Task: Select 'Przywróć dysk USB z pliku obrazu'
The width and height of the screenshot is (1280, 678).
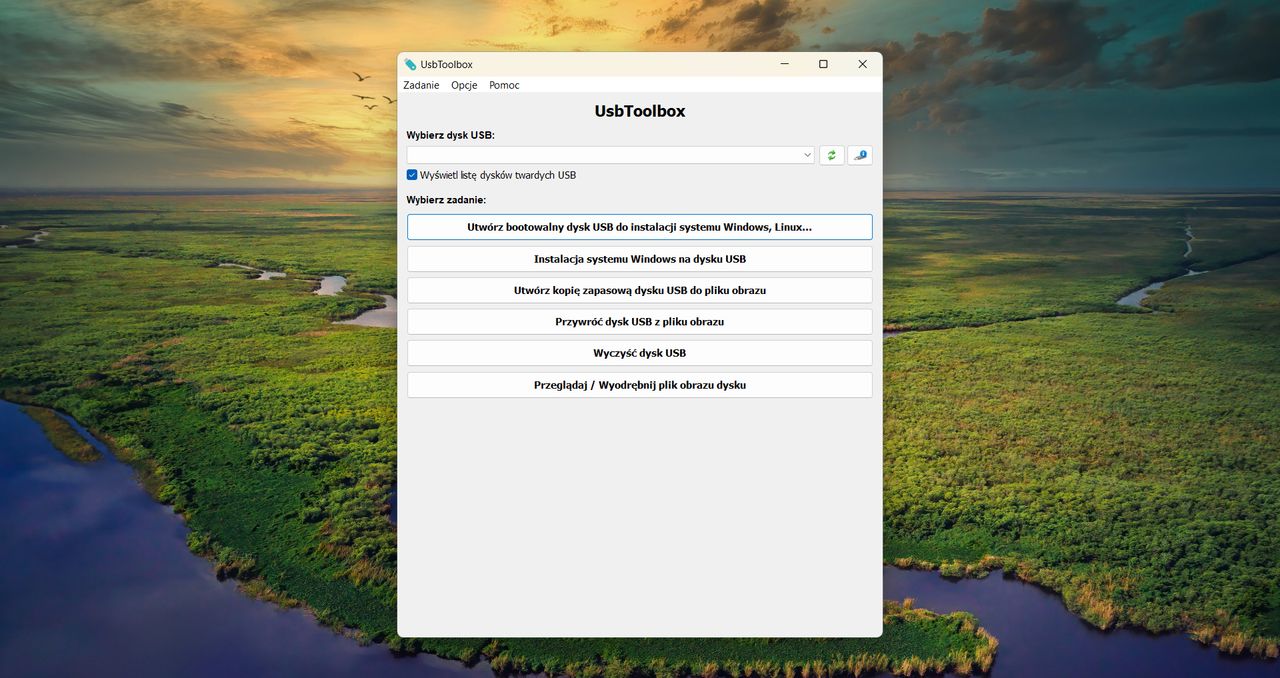Action: (x=639, y=321)
